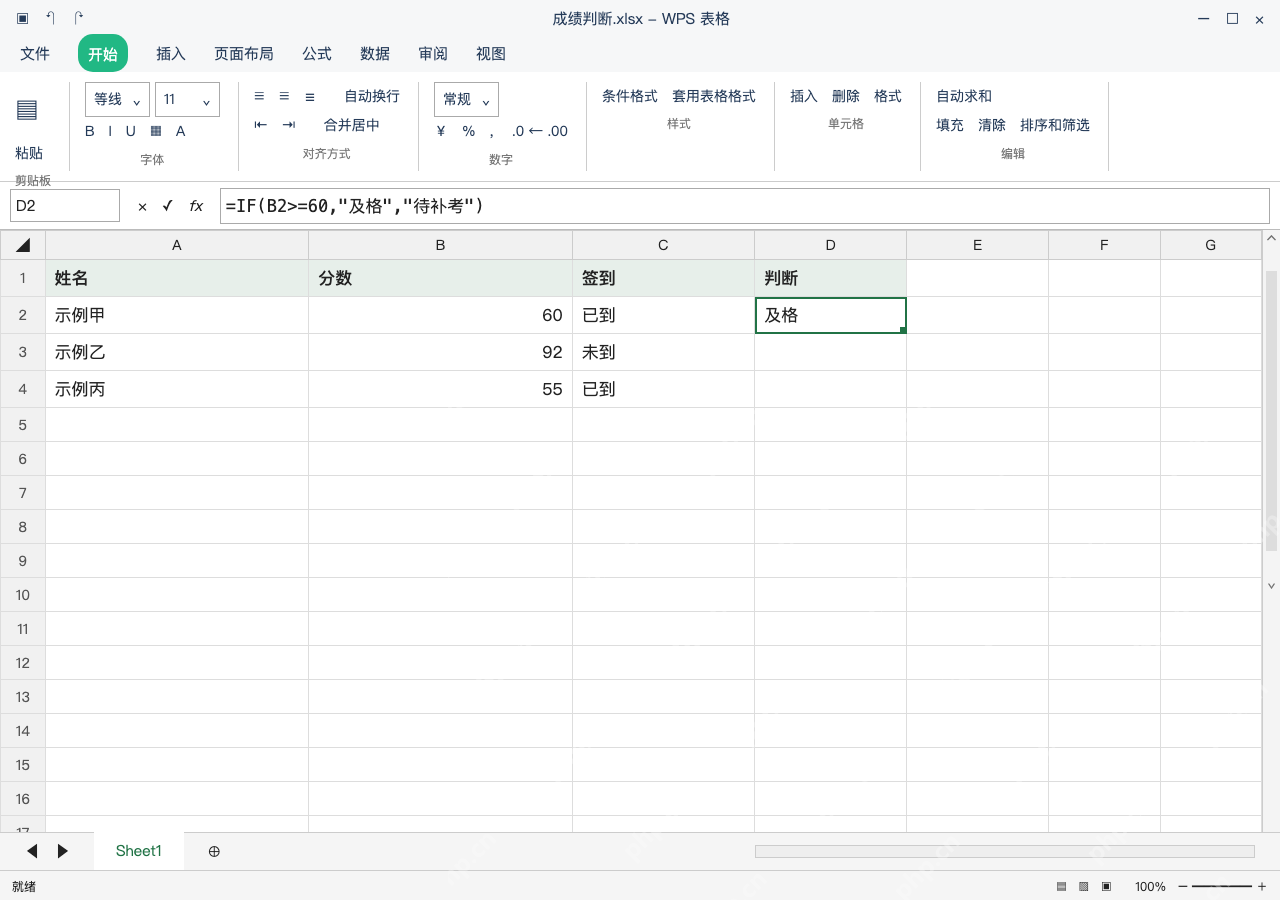Switch to normal view in status bar
Image resolution: width=1280 pixels, height=900 pixels.
pyautogui.click(x=1061, y=886)
